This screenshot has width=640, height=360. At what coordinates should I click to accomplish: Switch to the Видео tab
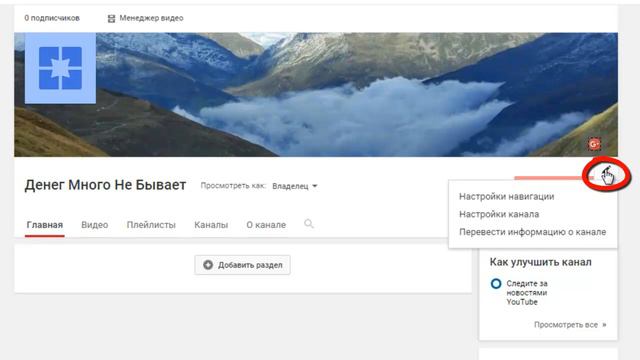(95, 225)
